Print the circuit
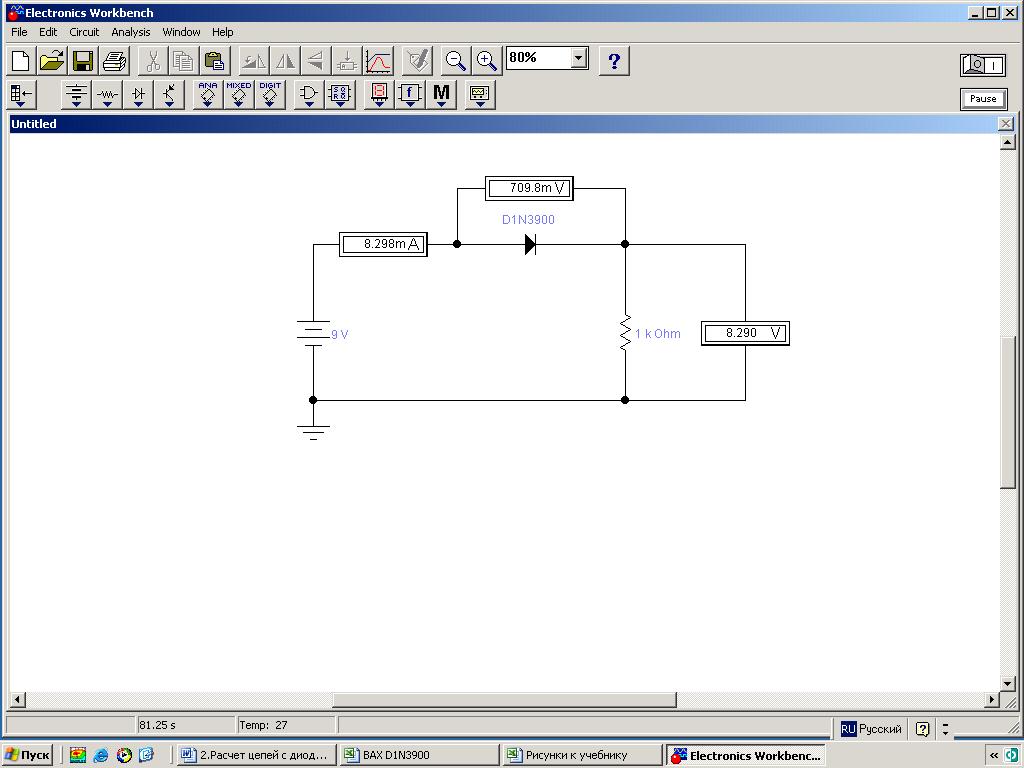The height and width of the screenshot is (768, 1024). pyautogui.click(x=114, y=61)
